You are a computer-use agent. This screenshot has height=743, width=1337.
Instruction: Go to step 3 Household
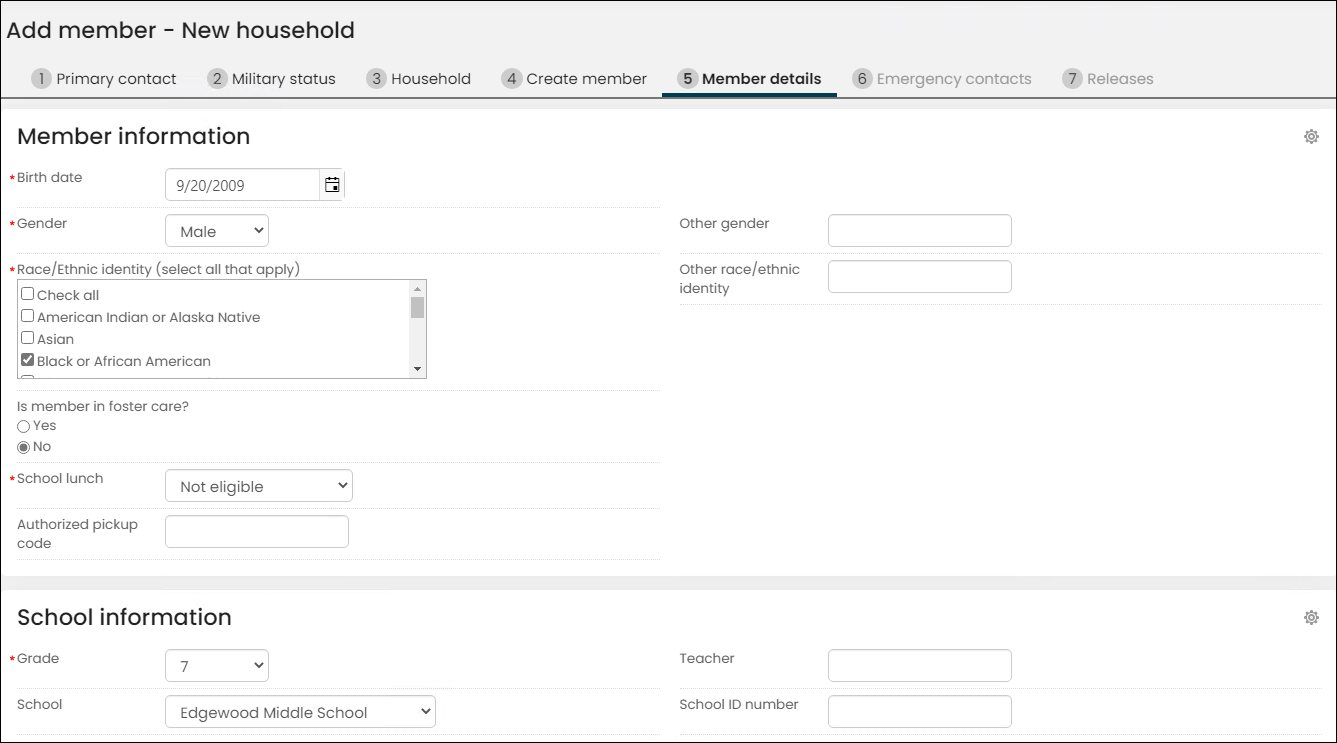[419, 79]
